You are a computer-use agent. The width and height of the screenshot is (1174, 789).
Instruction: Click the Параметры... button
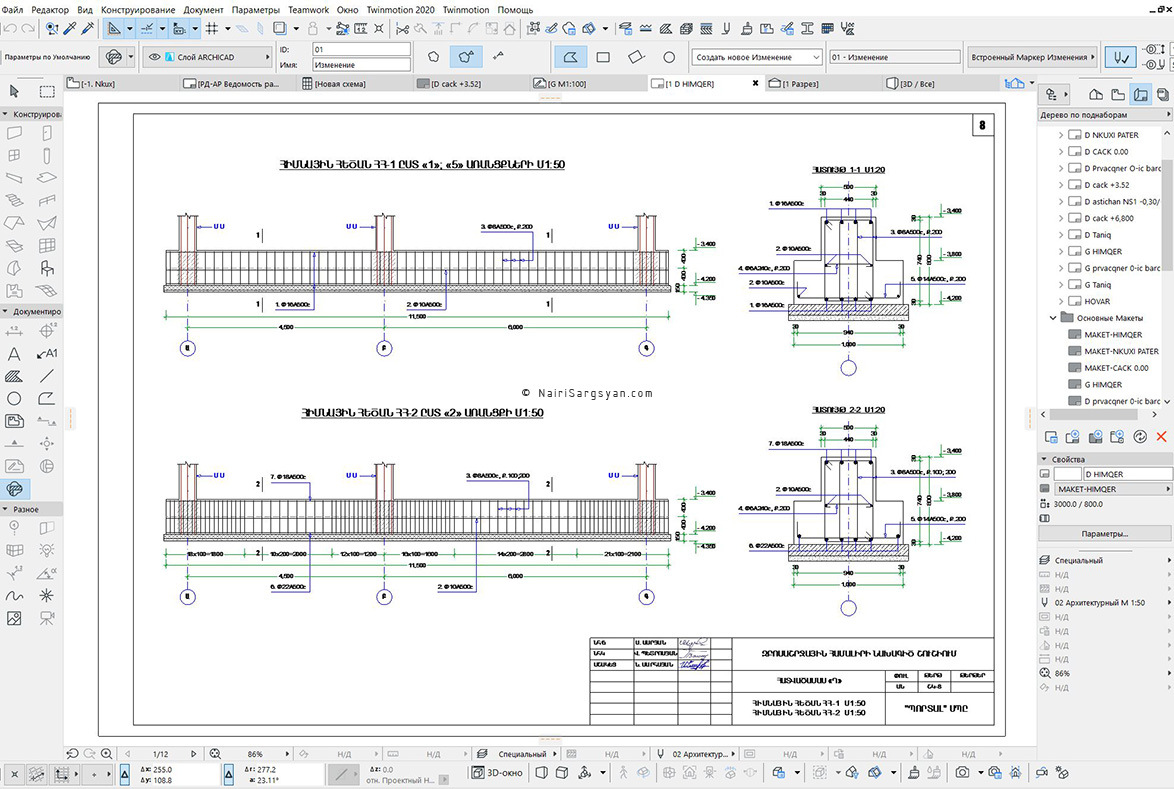1104,534
